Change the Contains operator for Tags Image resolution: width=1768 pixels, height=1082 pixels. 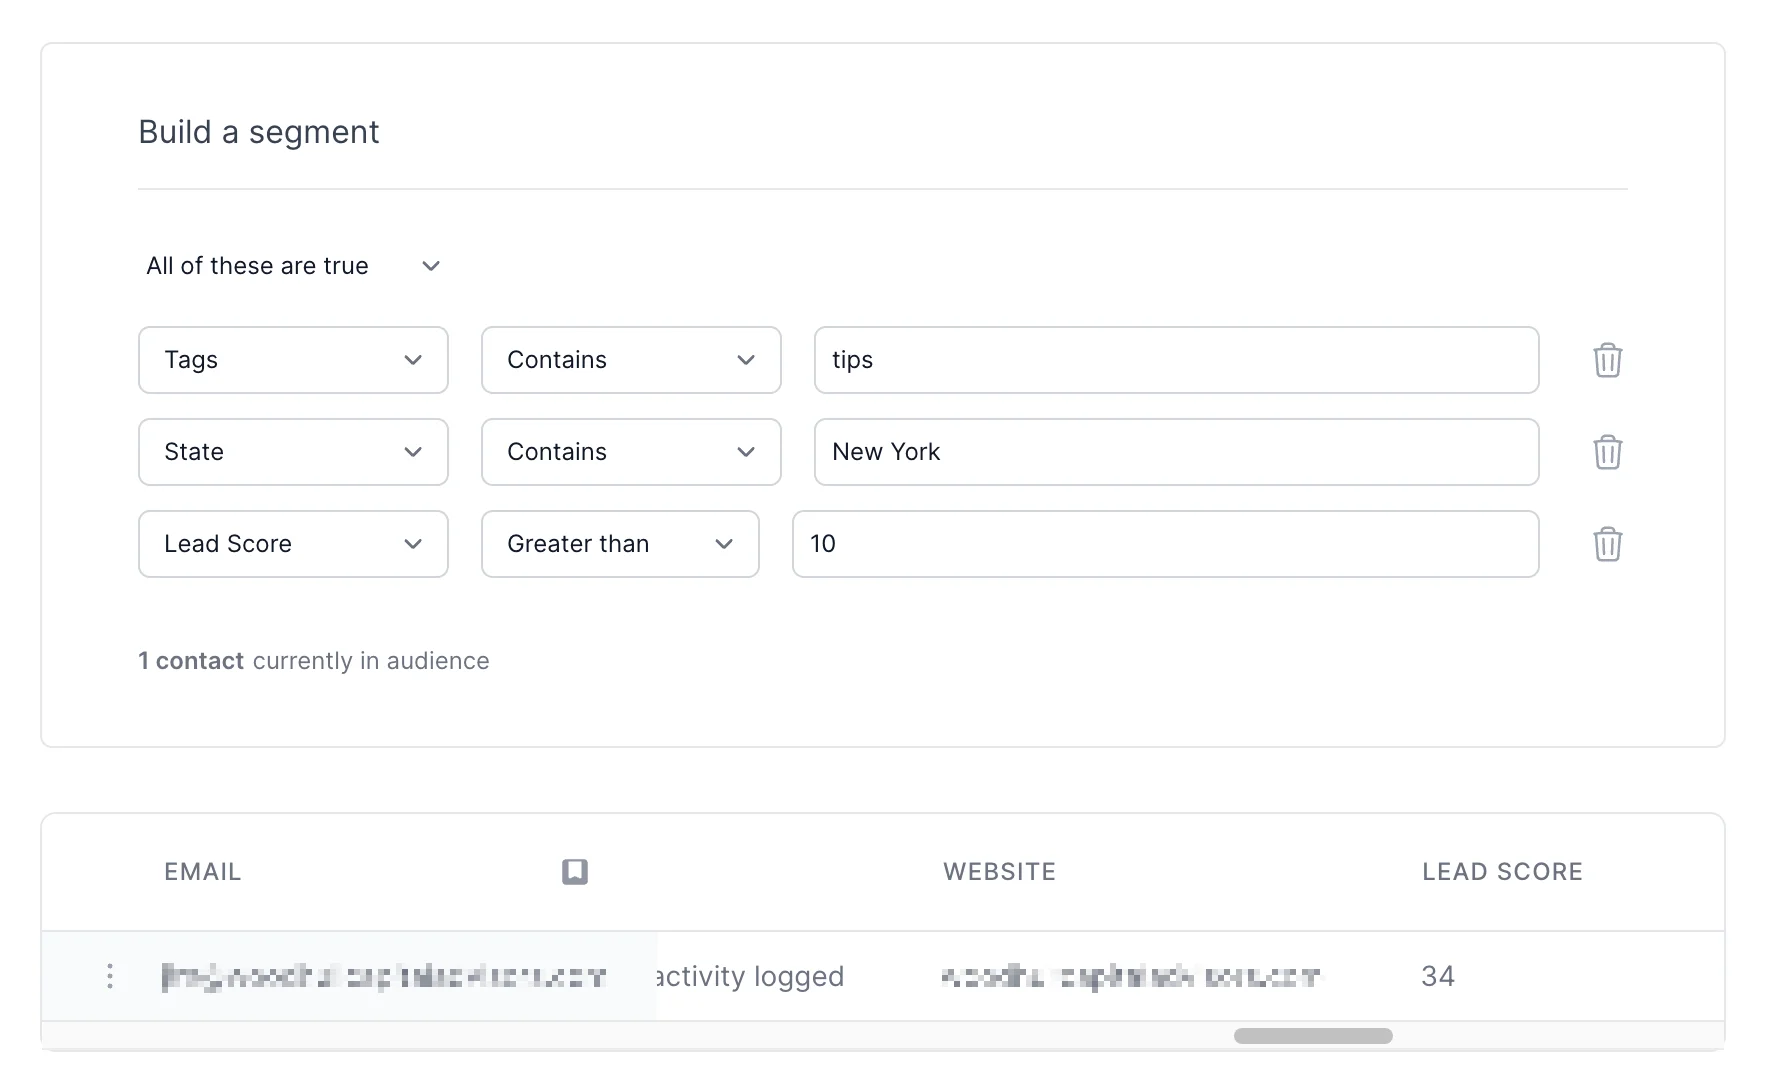[630, 360]
